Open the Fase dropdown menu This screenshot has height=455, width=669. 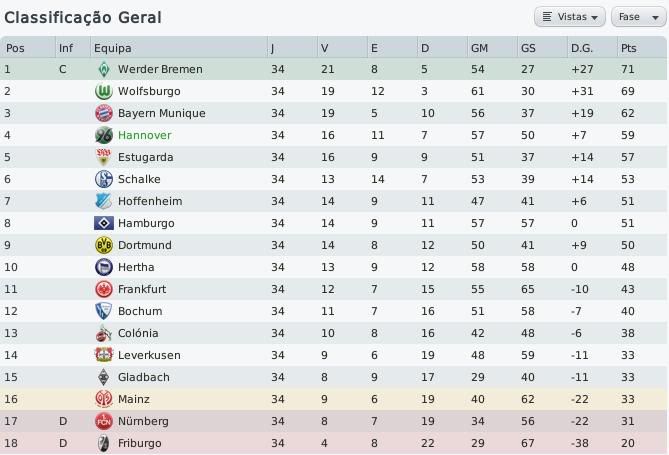[x=636, y=17]
